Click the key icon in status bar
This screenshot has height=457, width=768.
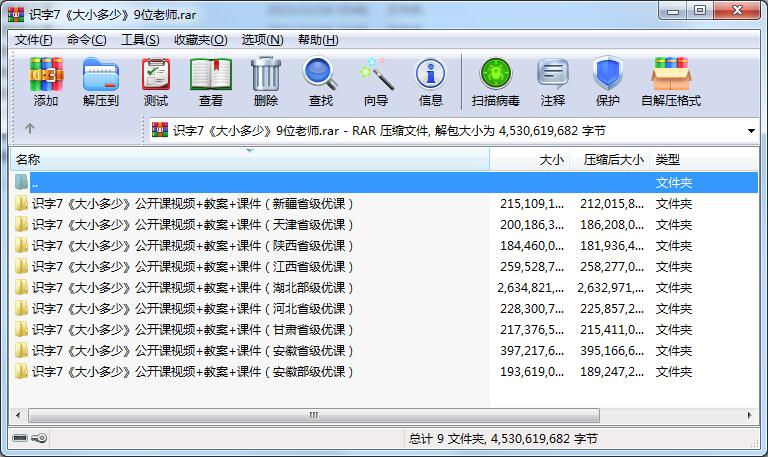click(39, 437)
